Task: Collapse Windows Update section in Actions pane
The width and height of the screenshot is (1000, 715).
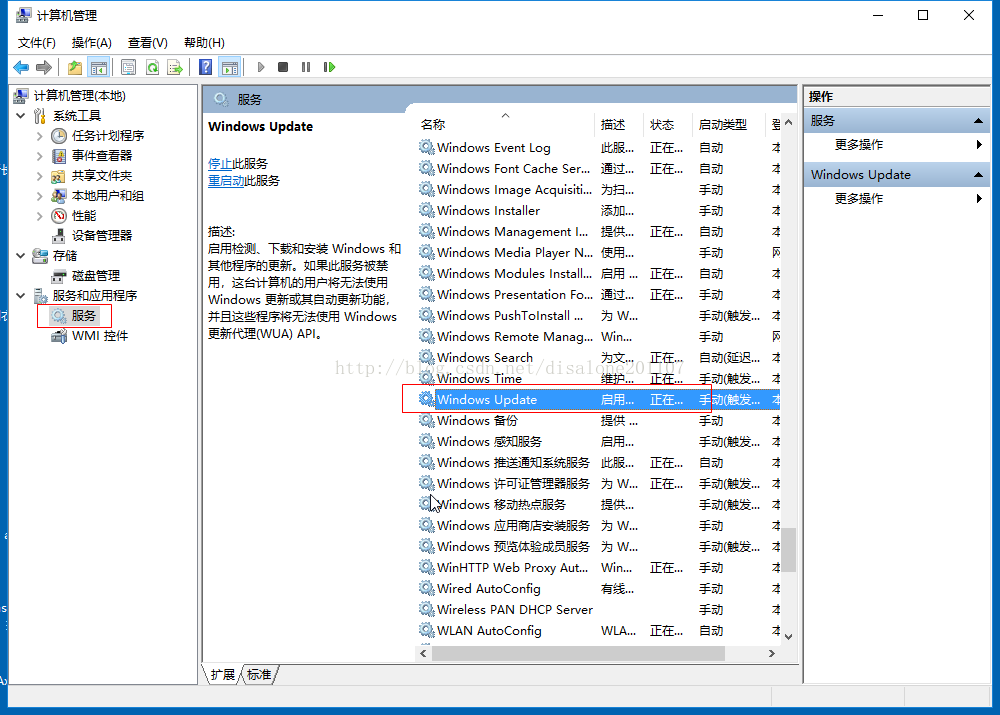Action: point(978,175)
